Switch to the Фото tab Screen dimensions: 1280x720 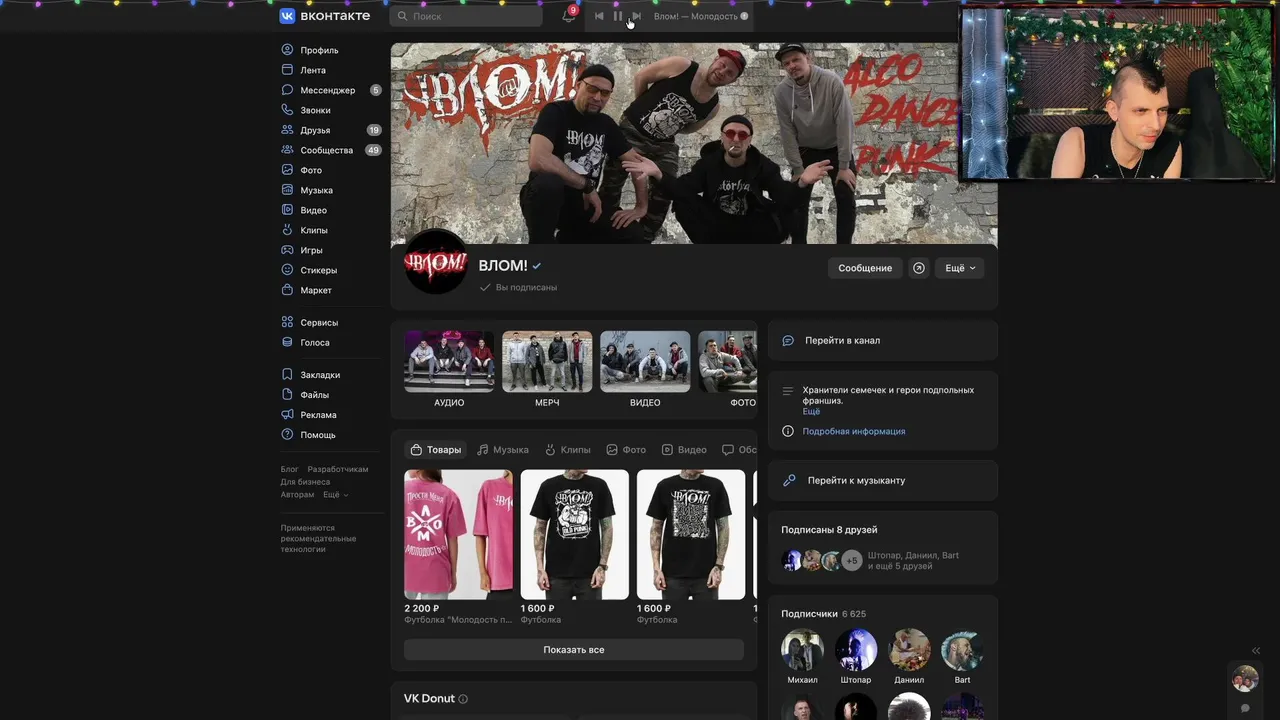click(x=626, y=450)
